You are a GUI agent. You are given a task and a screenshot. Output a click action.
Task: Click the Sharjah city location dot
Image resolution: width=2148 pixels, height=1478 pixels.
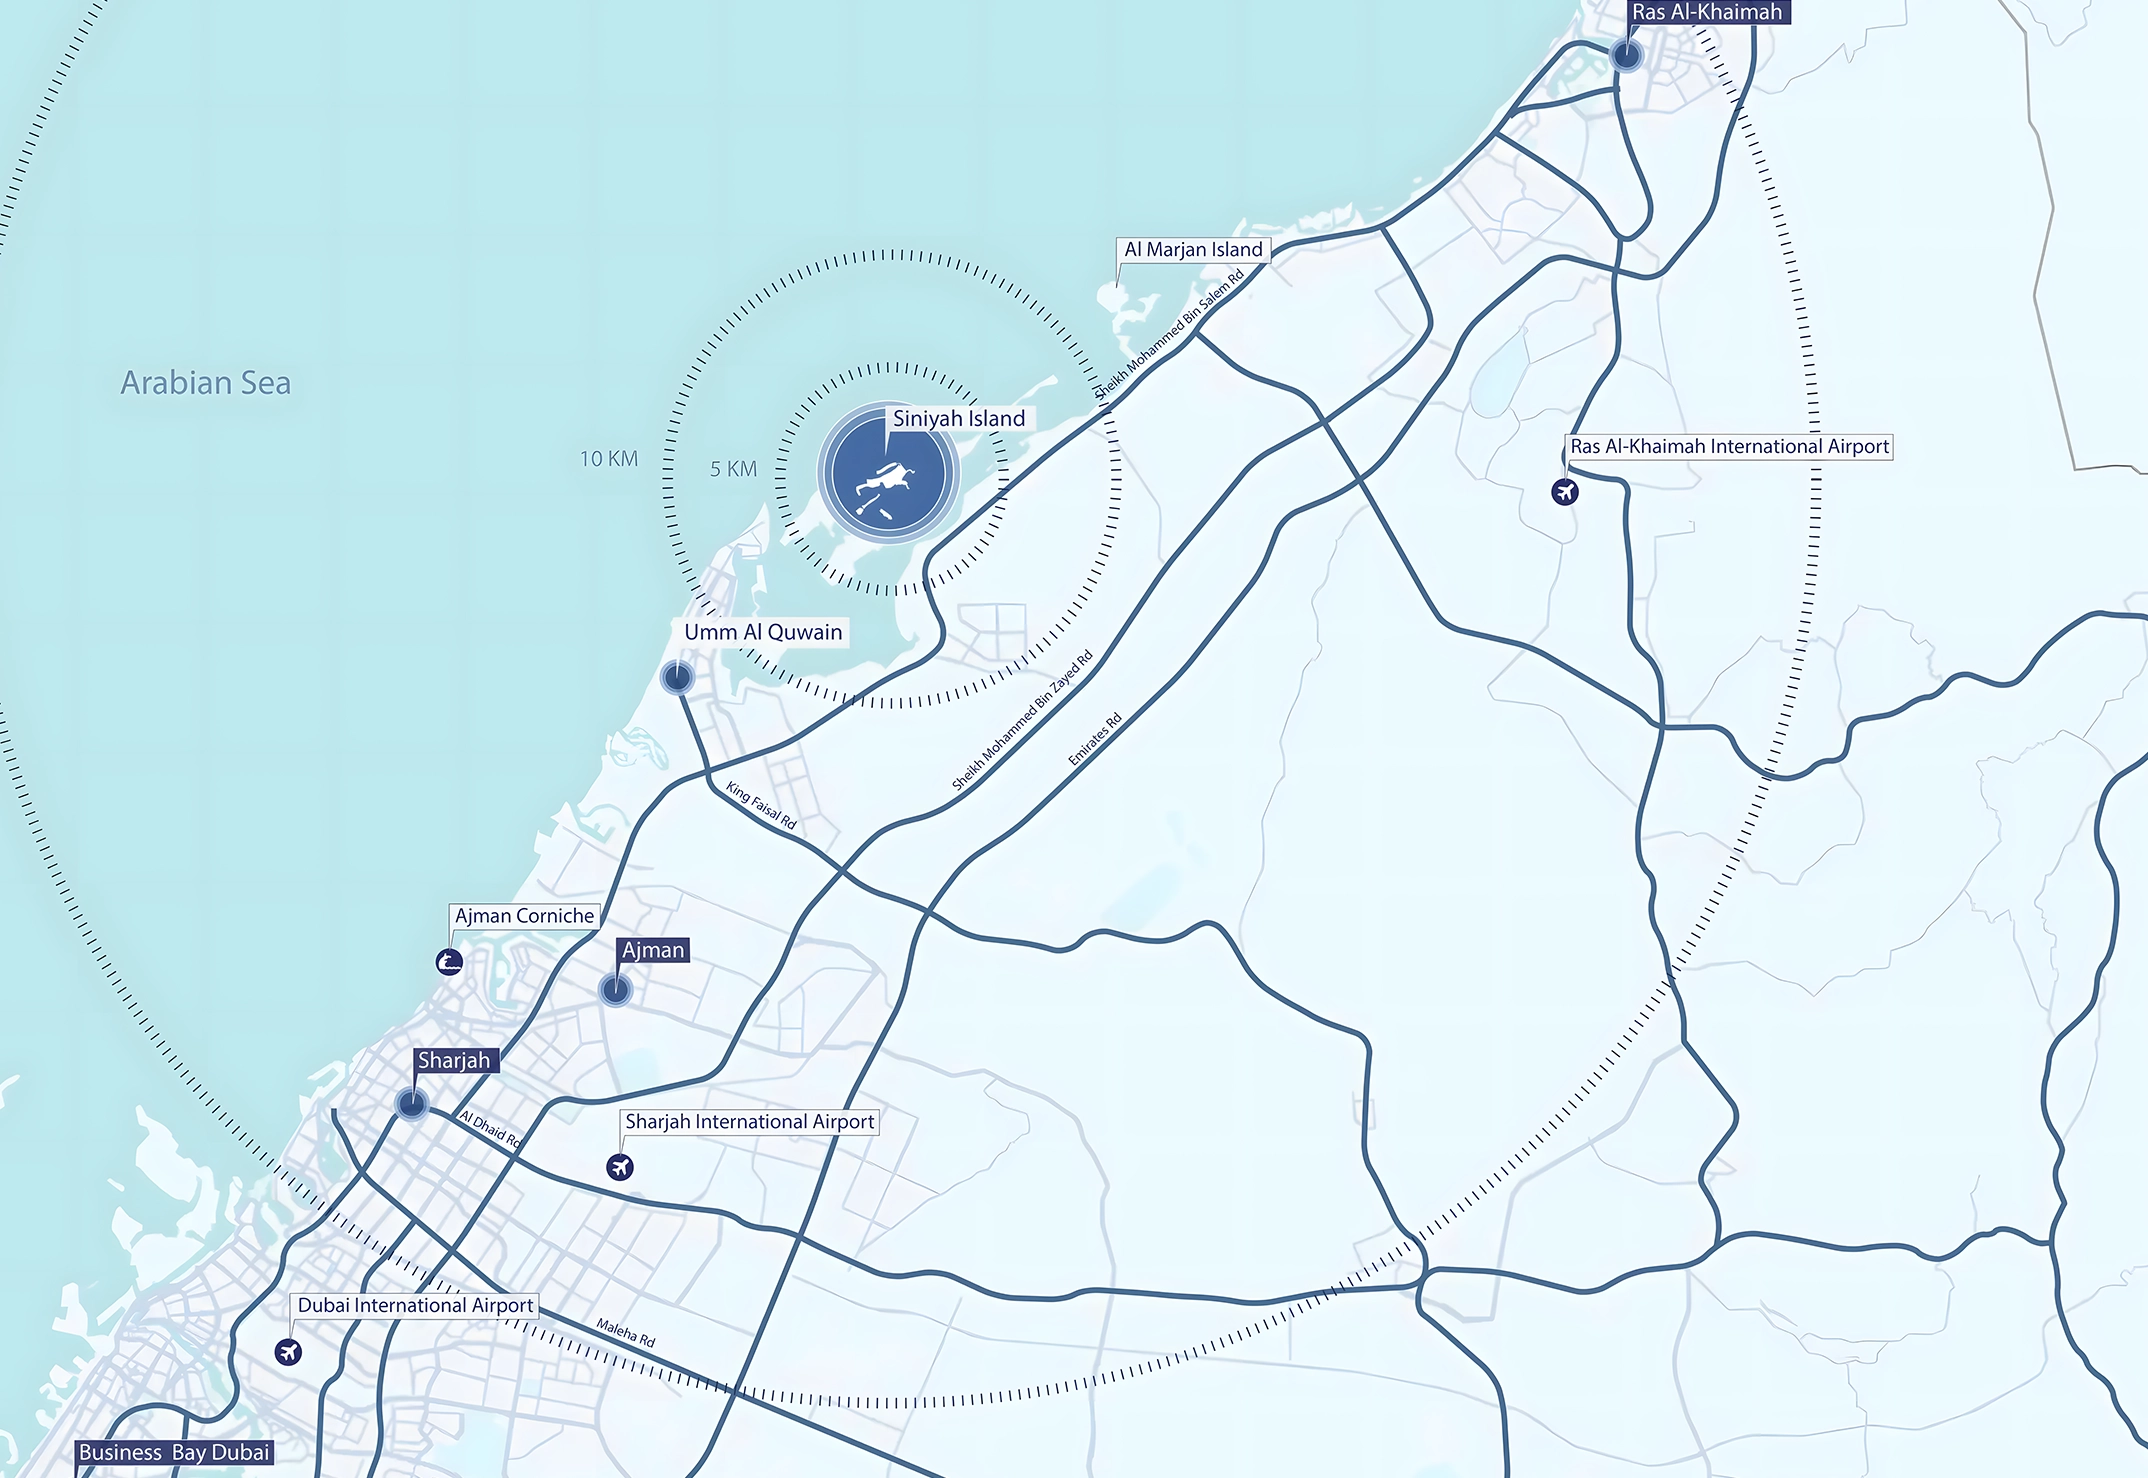click(411, 1104)
